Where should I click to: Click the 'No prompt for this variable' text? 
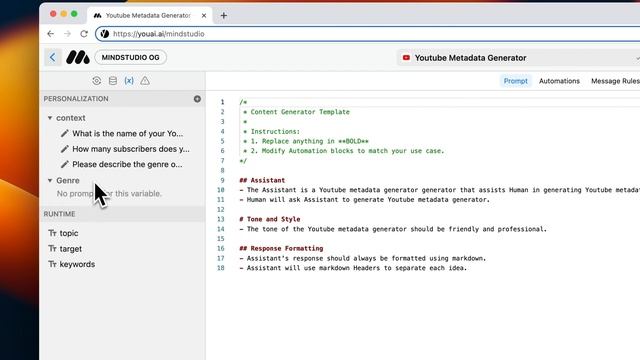click(x=109, y=193)
